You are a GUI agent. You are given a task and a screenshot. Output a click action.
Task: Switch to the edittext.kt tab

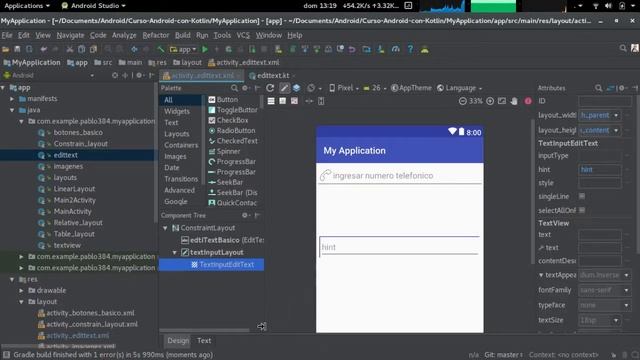(273, 76)
